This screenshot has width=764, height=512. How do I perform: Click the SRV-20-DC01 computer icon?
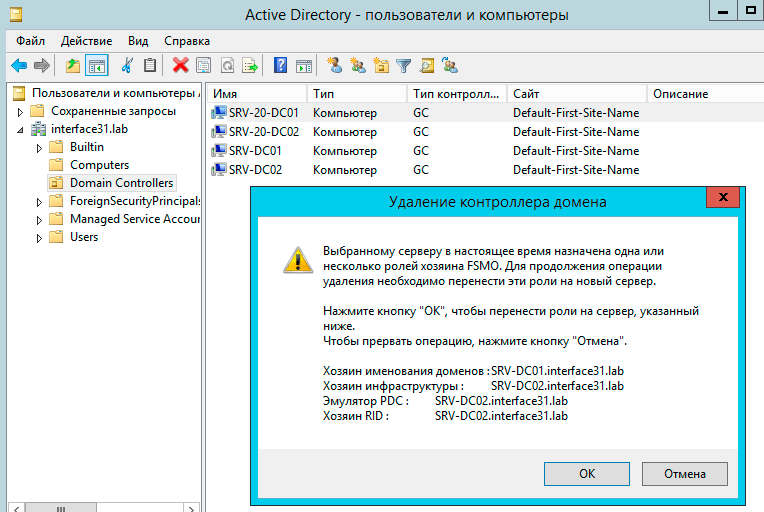pos(218,113)
